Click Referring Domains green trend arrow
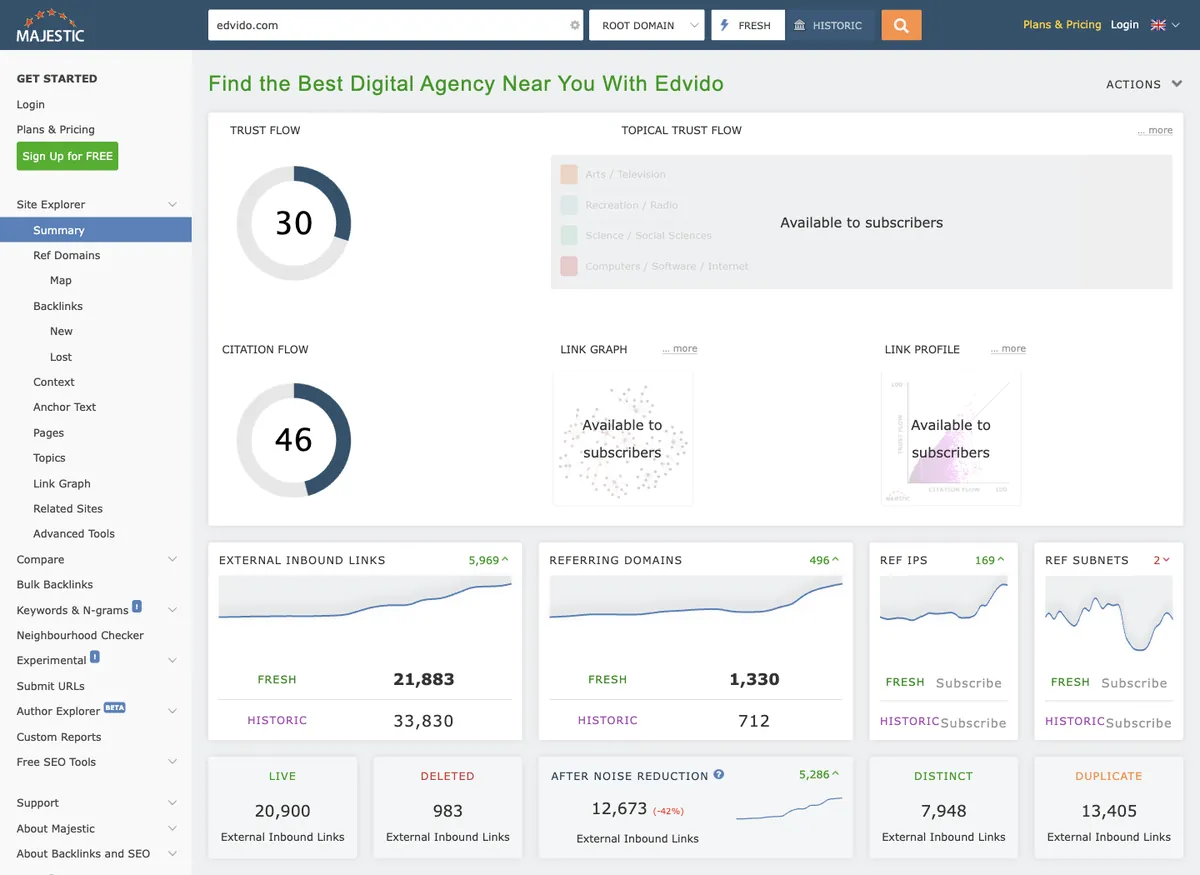This screenshot has height=875, width=1200. (x=835, y=560)
